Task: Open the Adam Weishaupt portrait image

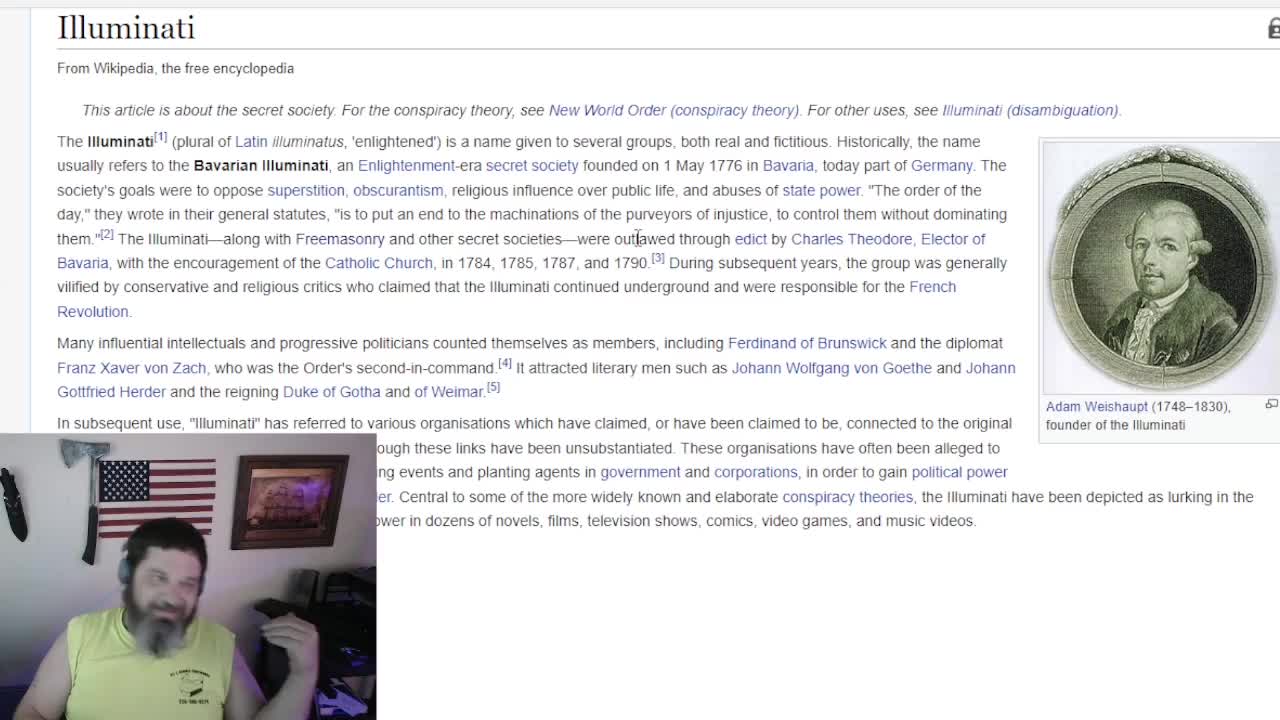Action: pyautogui.click(x=1161, y=267)
